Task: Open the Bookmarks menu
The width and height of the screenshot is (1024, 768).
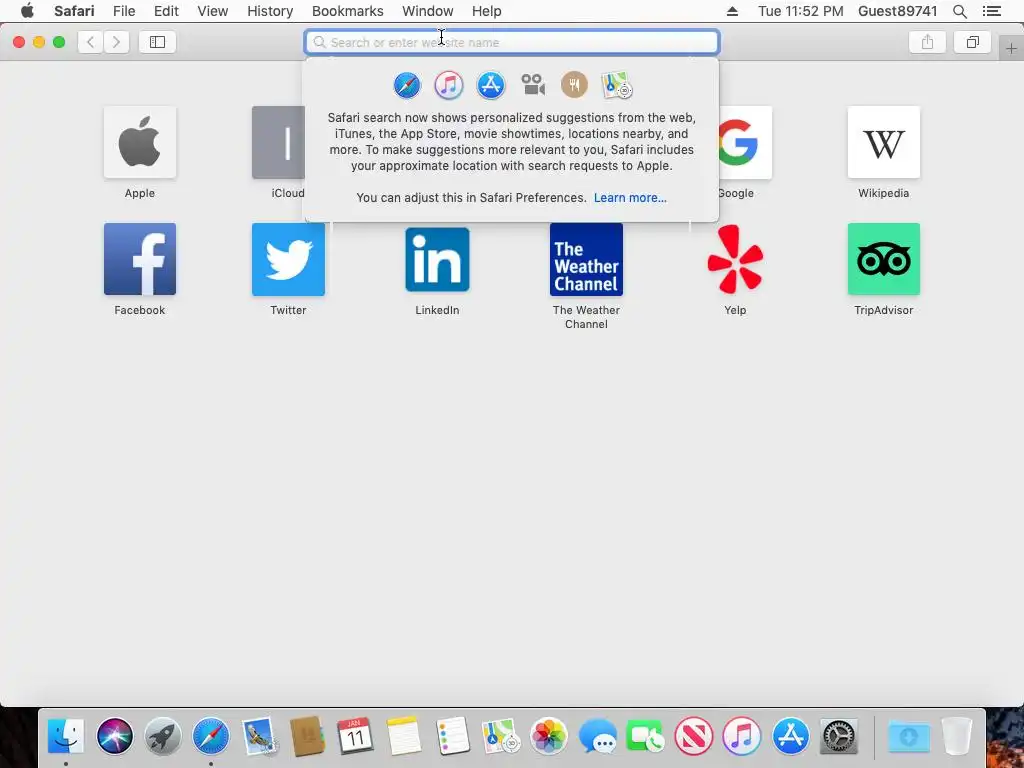Action: click(347, 11)
